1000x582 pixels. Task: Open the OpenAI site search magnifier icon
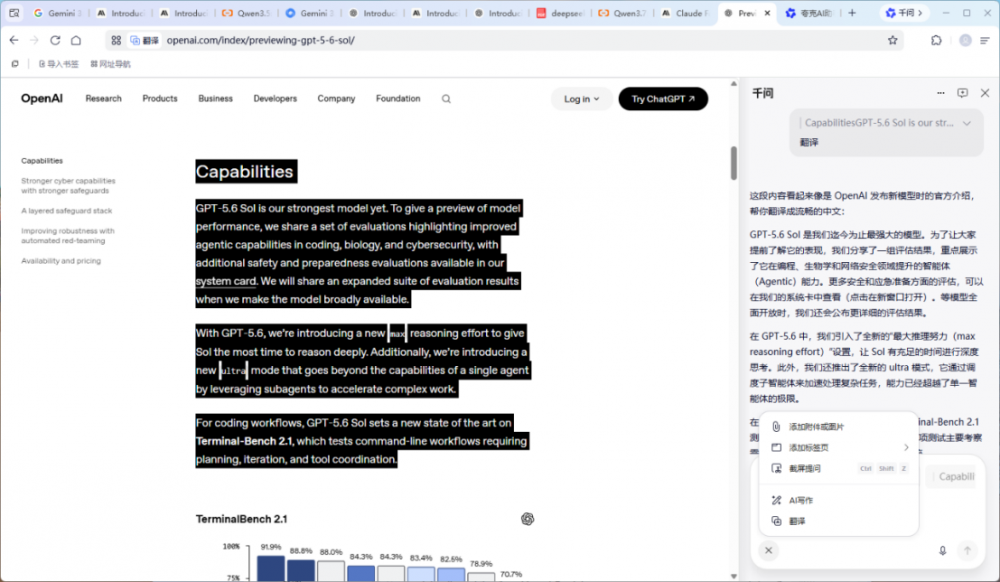coord(446,99)
